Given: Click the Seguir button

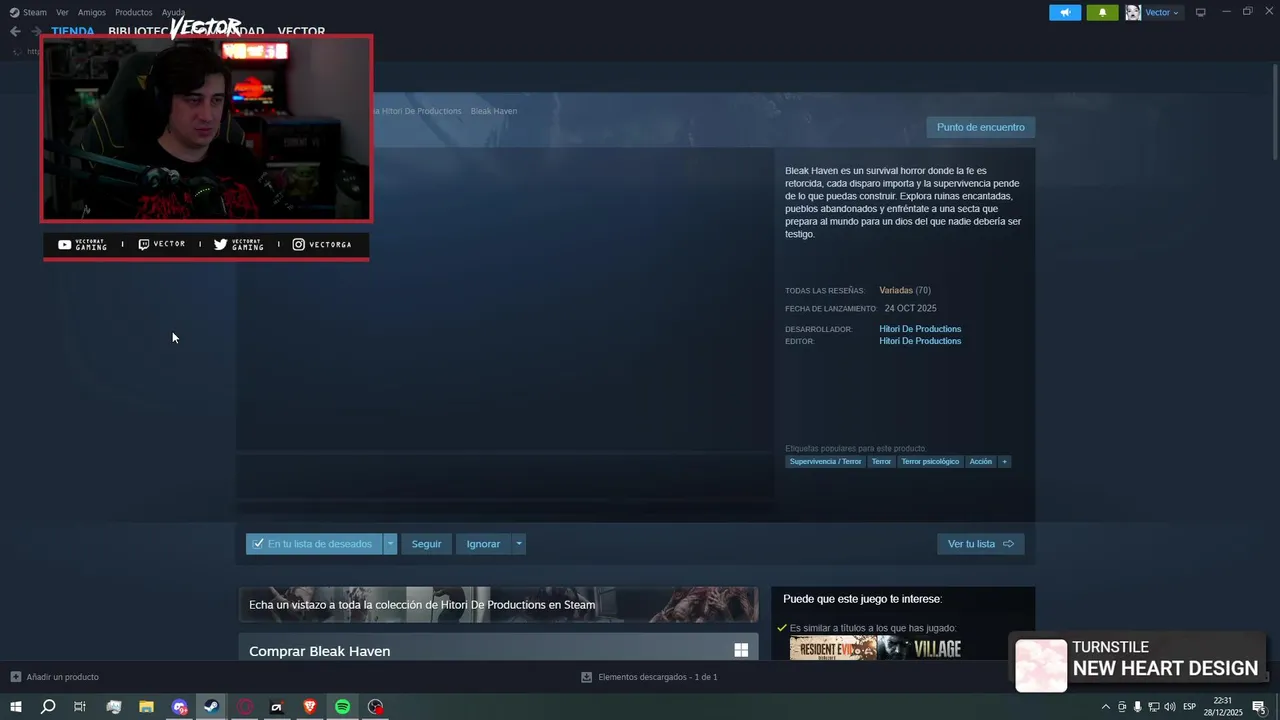Looking at the screenshot, I should [427, 544].
